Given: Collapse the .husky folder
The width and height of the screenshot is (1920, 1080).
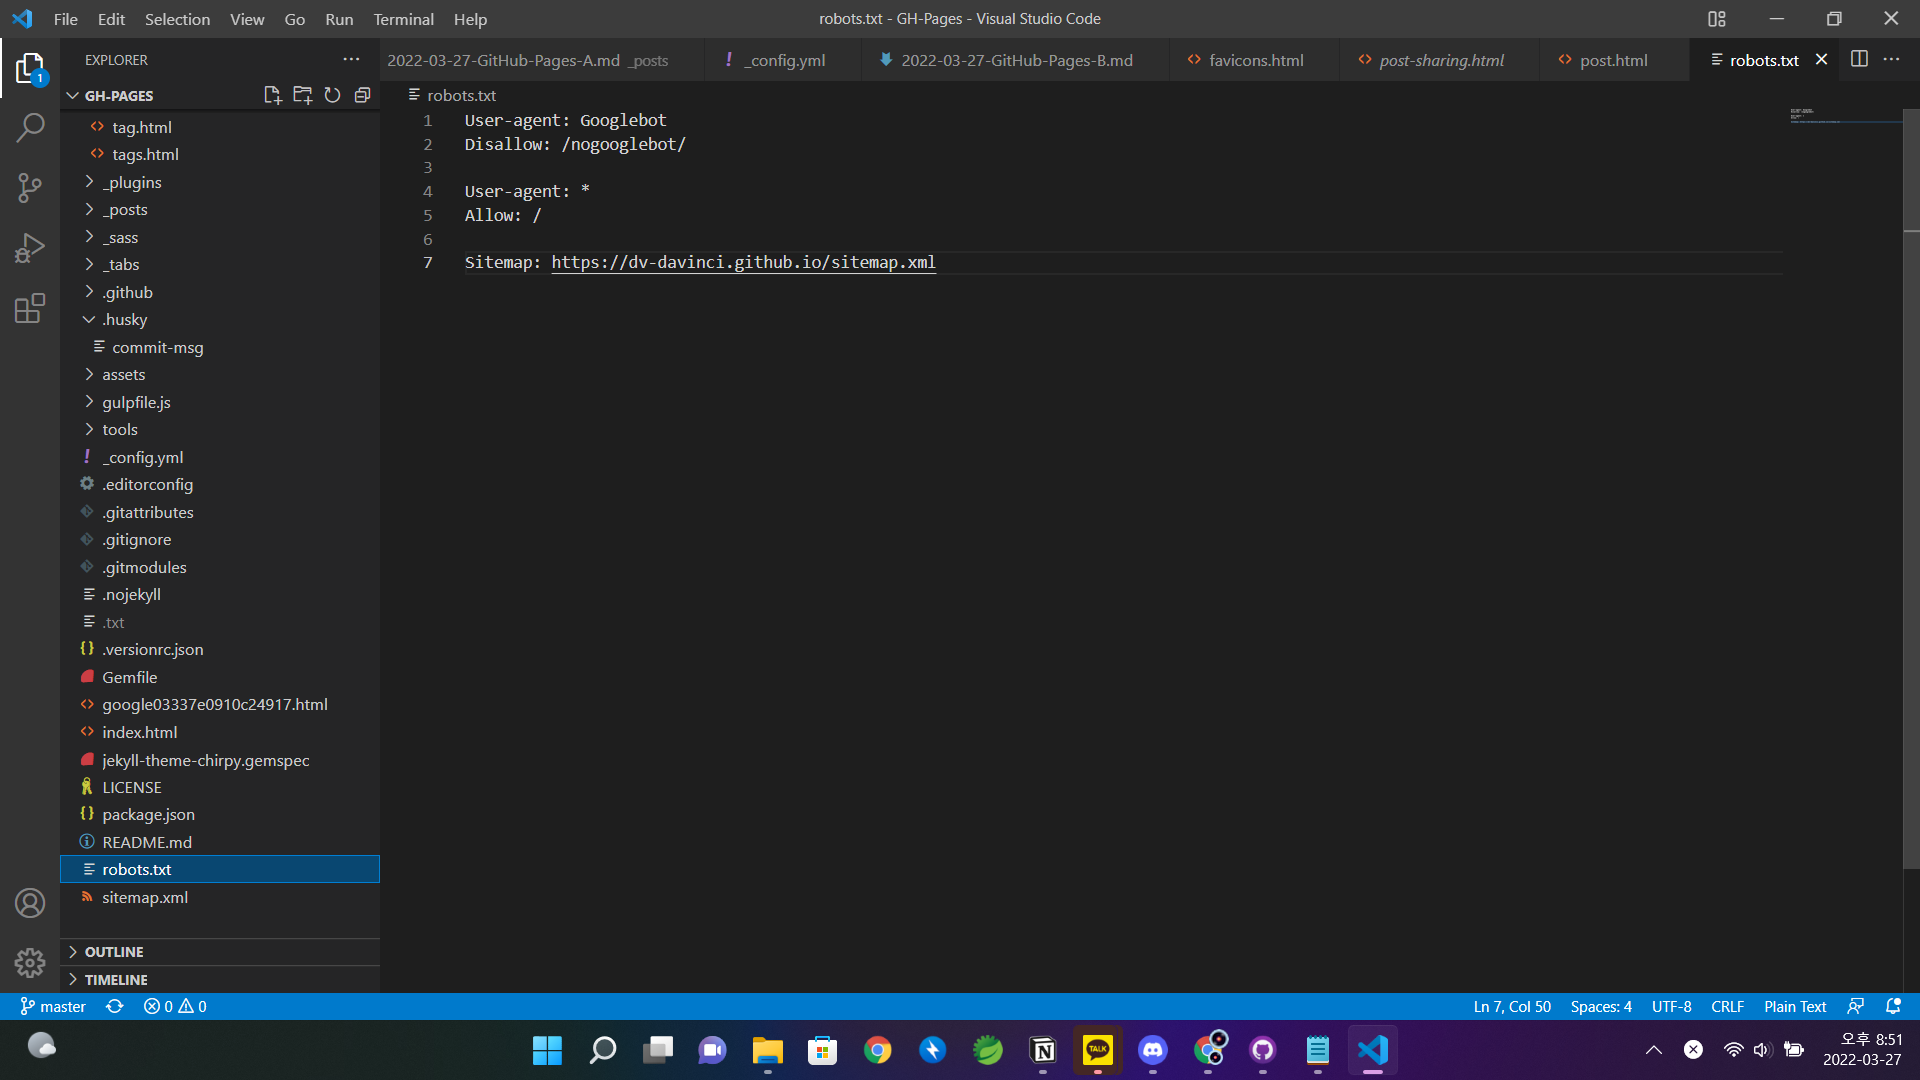Looking at the screenshot, I should click(124, 319).
